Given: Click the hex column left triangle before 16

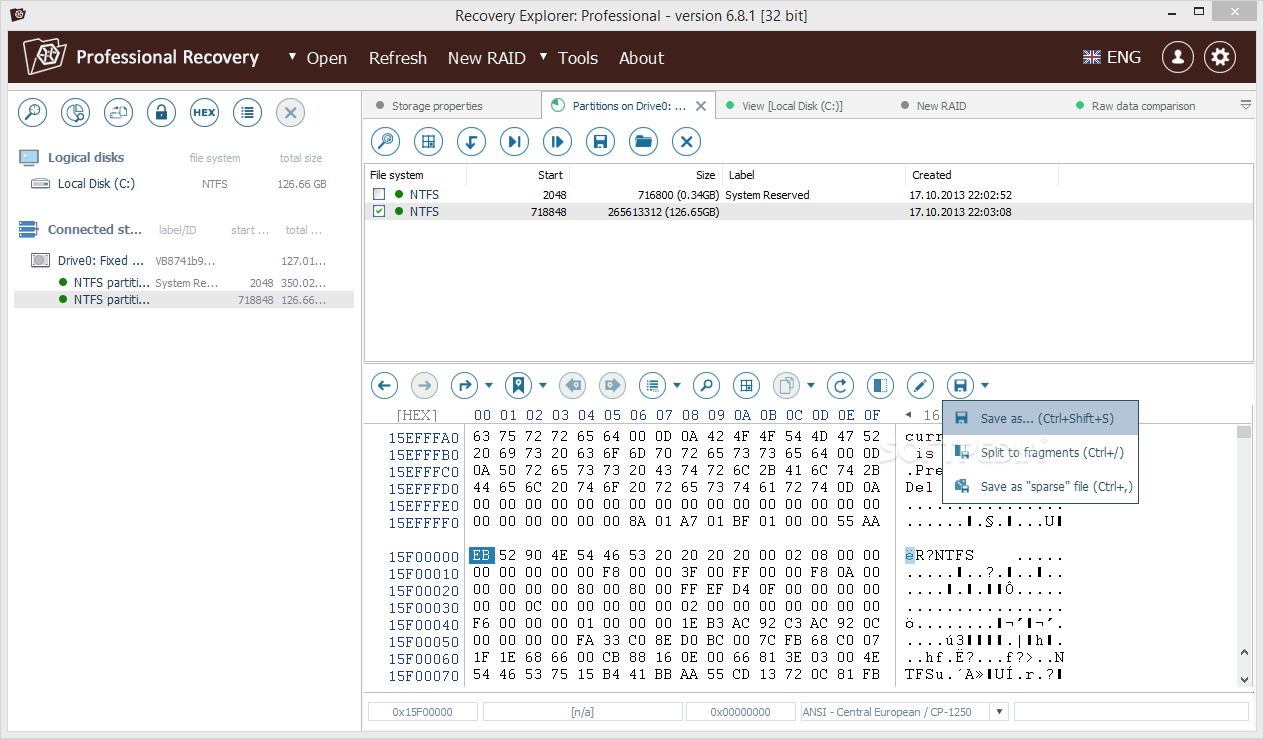Looking at the screenshot, I should click(x=909, y=415).
